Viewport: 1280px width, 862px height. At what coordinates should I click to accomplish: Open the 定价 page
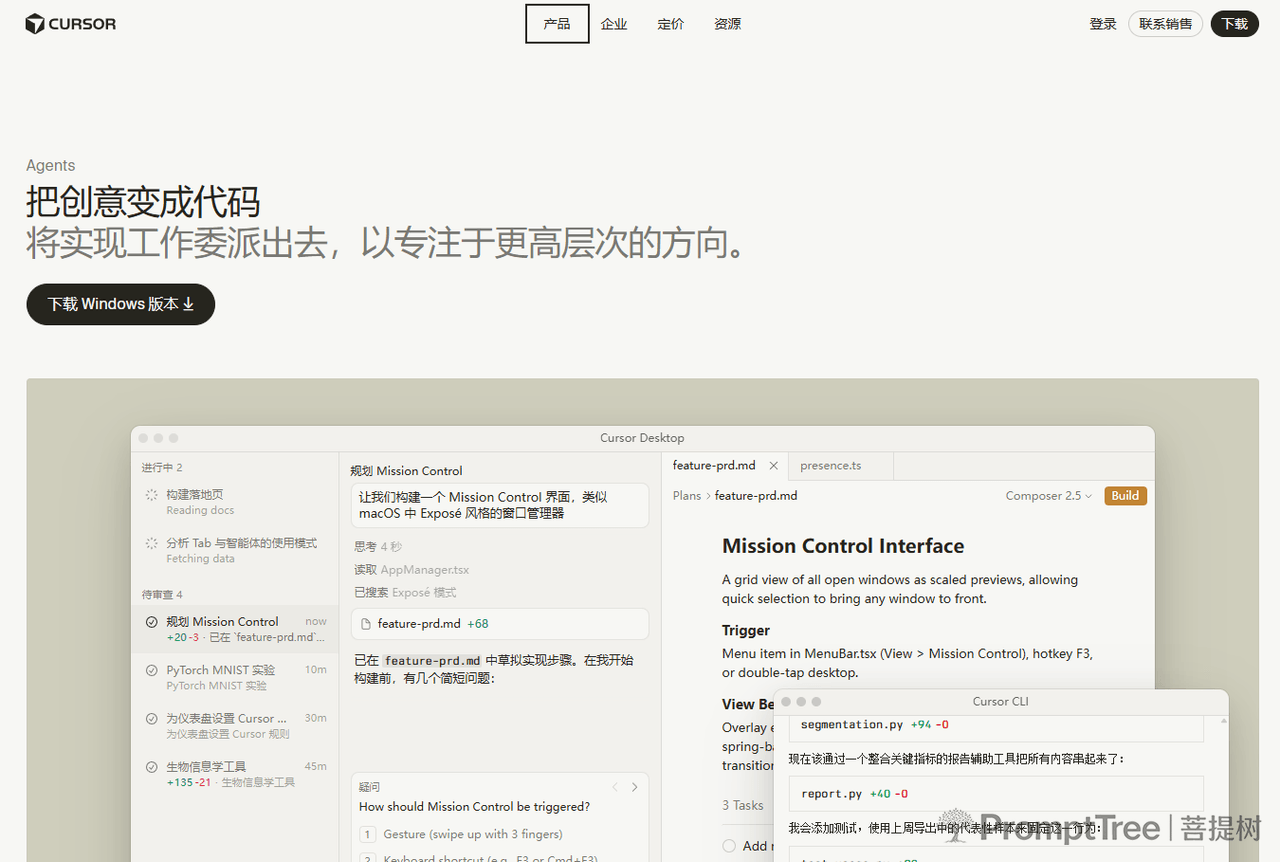(671, 24)
